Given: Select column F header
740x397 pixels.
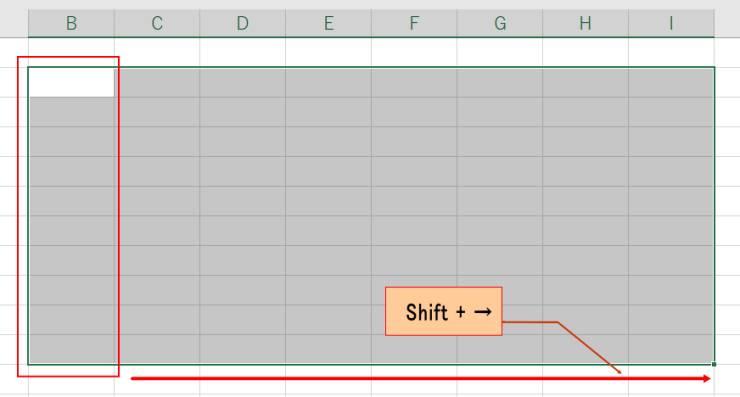Looking at the screenshot, I should tap(414, 23).
